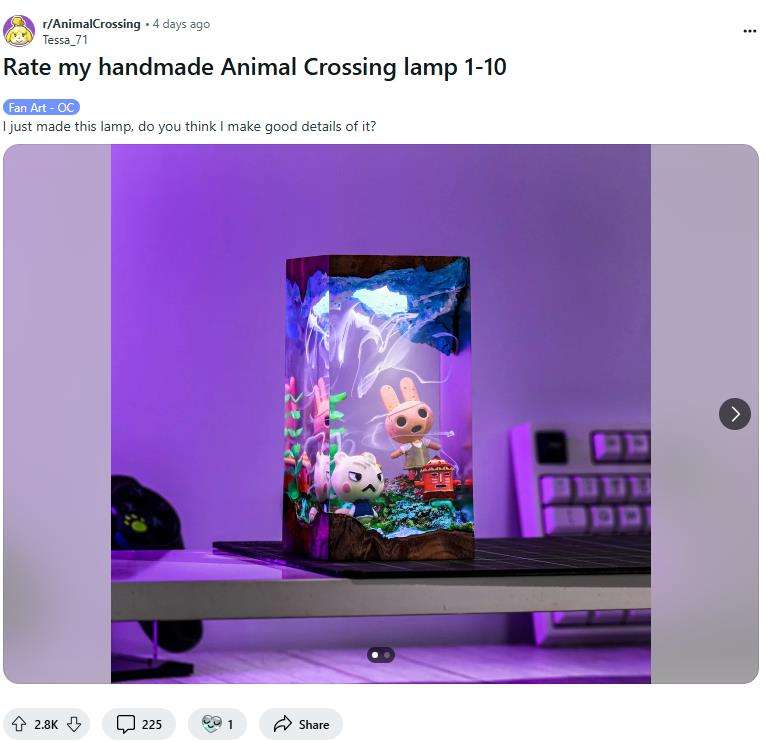Go to the next image in gallery
766x742 pixels.
pos(735,414)
